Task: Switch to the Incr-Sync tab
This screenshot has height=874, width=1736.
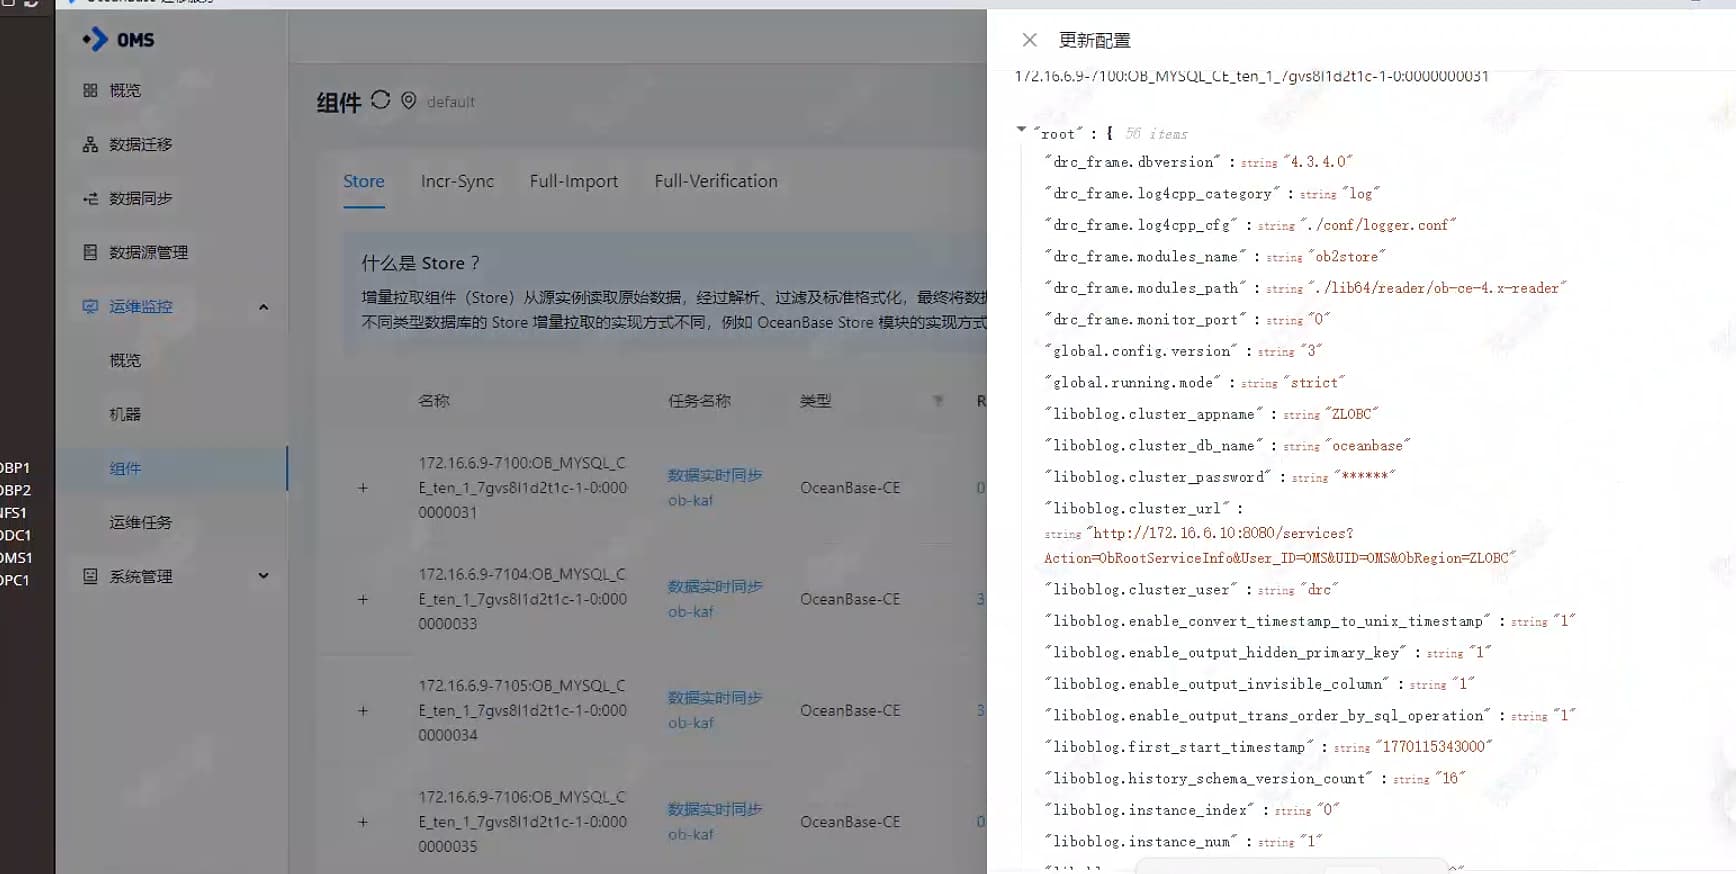Action: (x=457, y=181)
